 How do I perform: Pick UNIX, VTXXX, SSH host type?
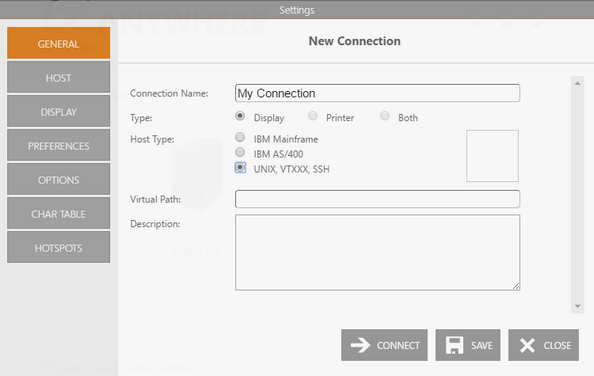click(x=240, y=167)
